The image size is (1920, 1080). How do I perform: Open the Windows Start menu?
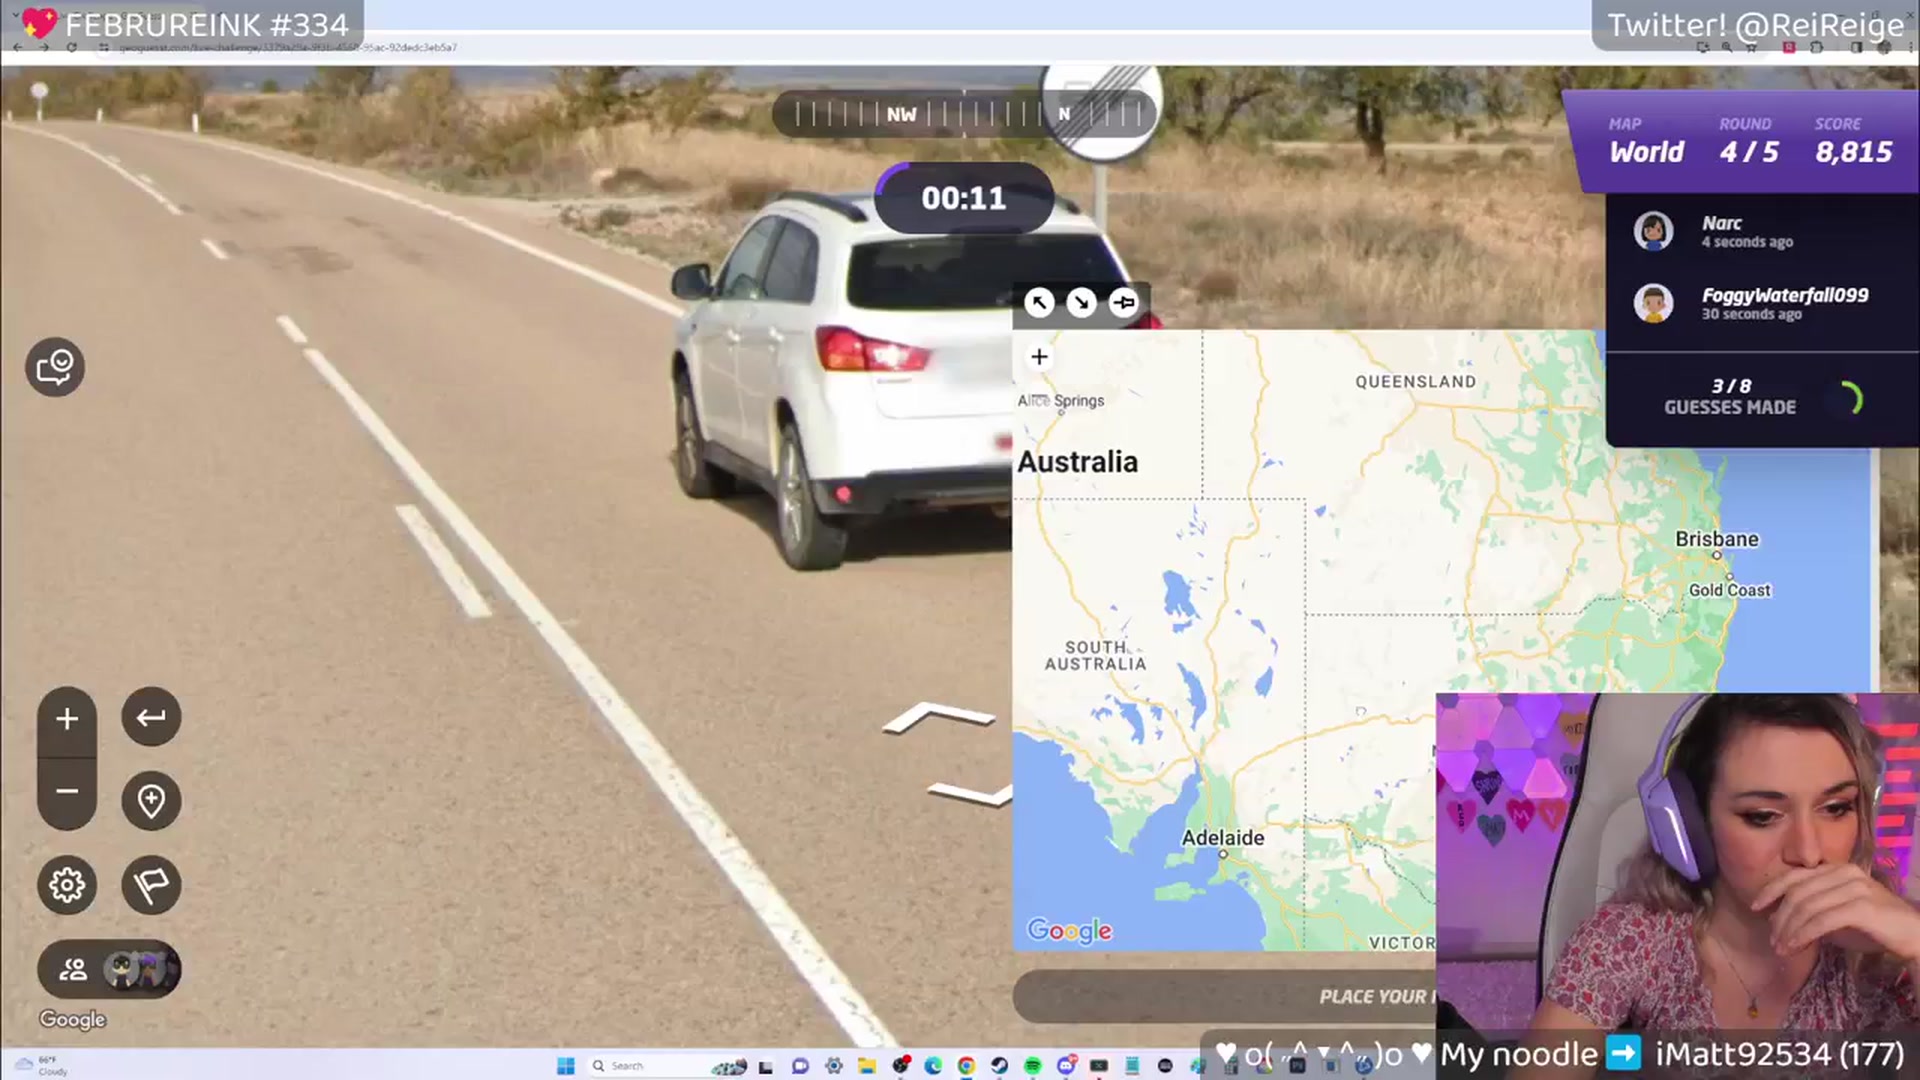(x=565, y=1066)
